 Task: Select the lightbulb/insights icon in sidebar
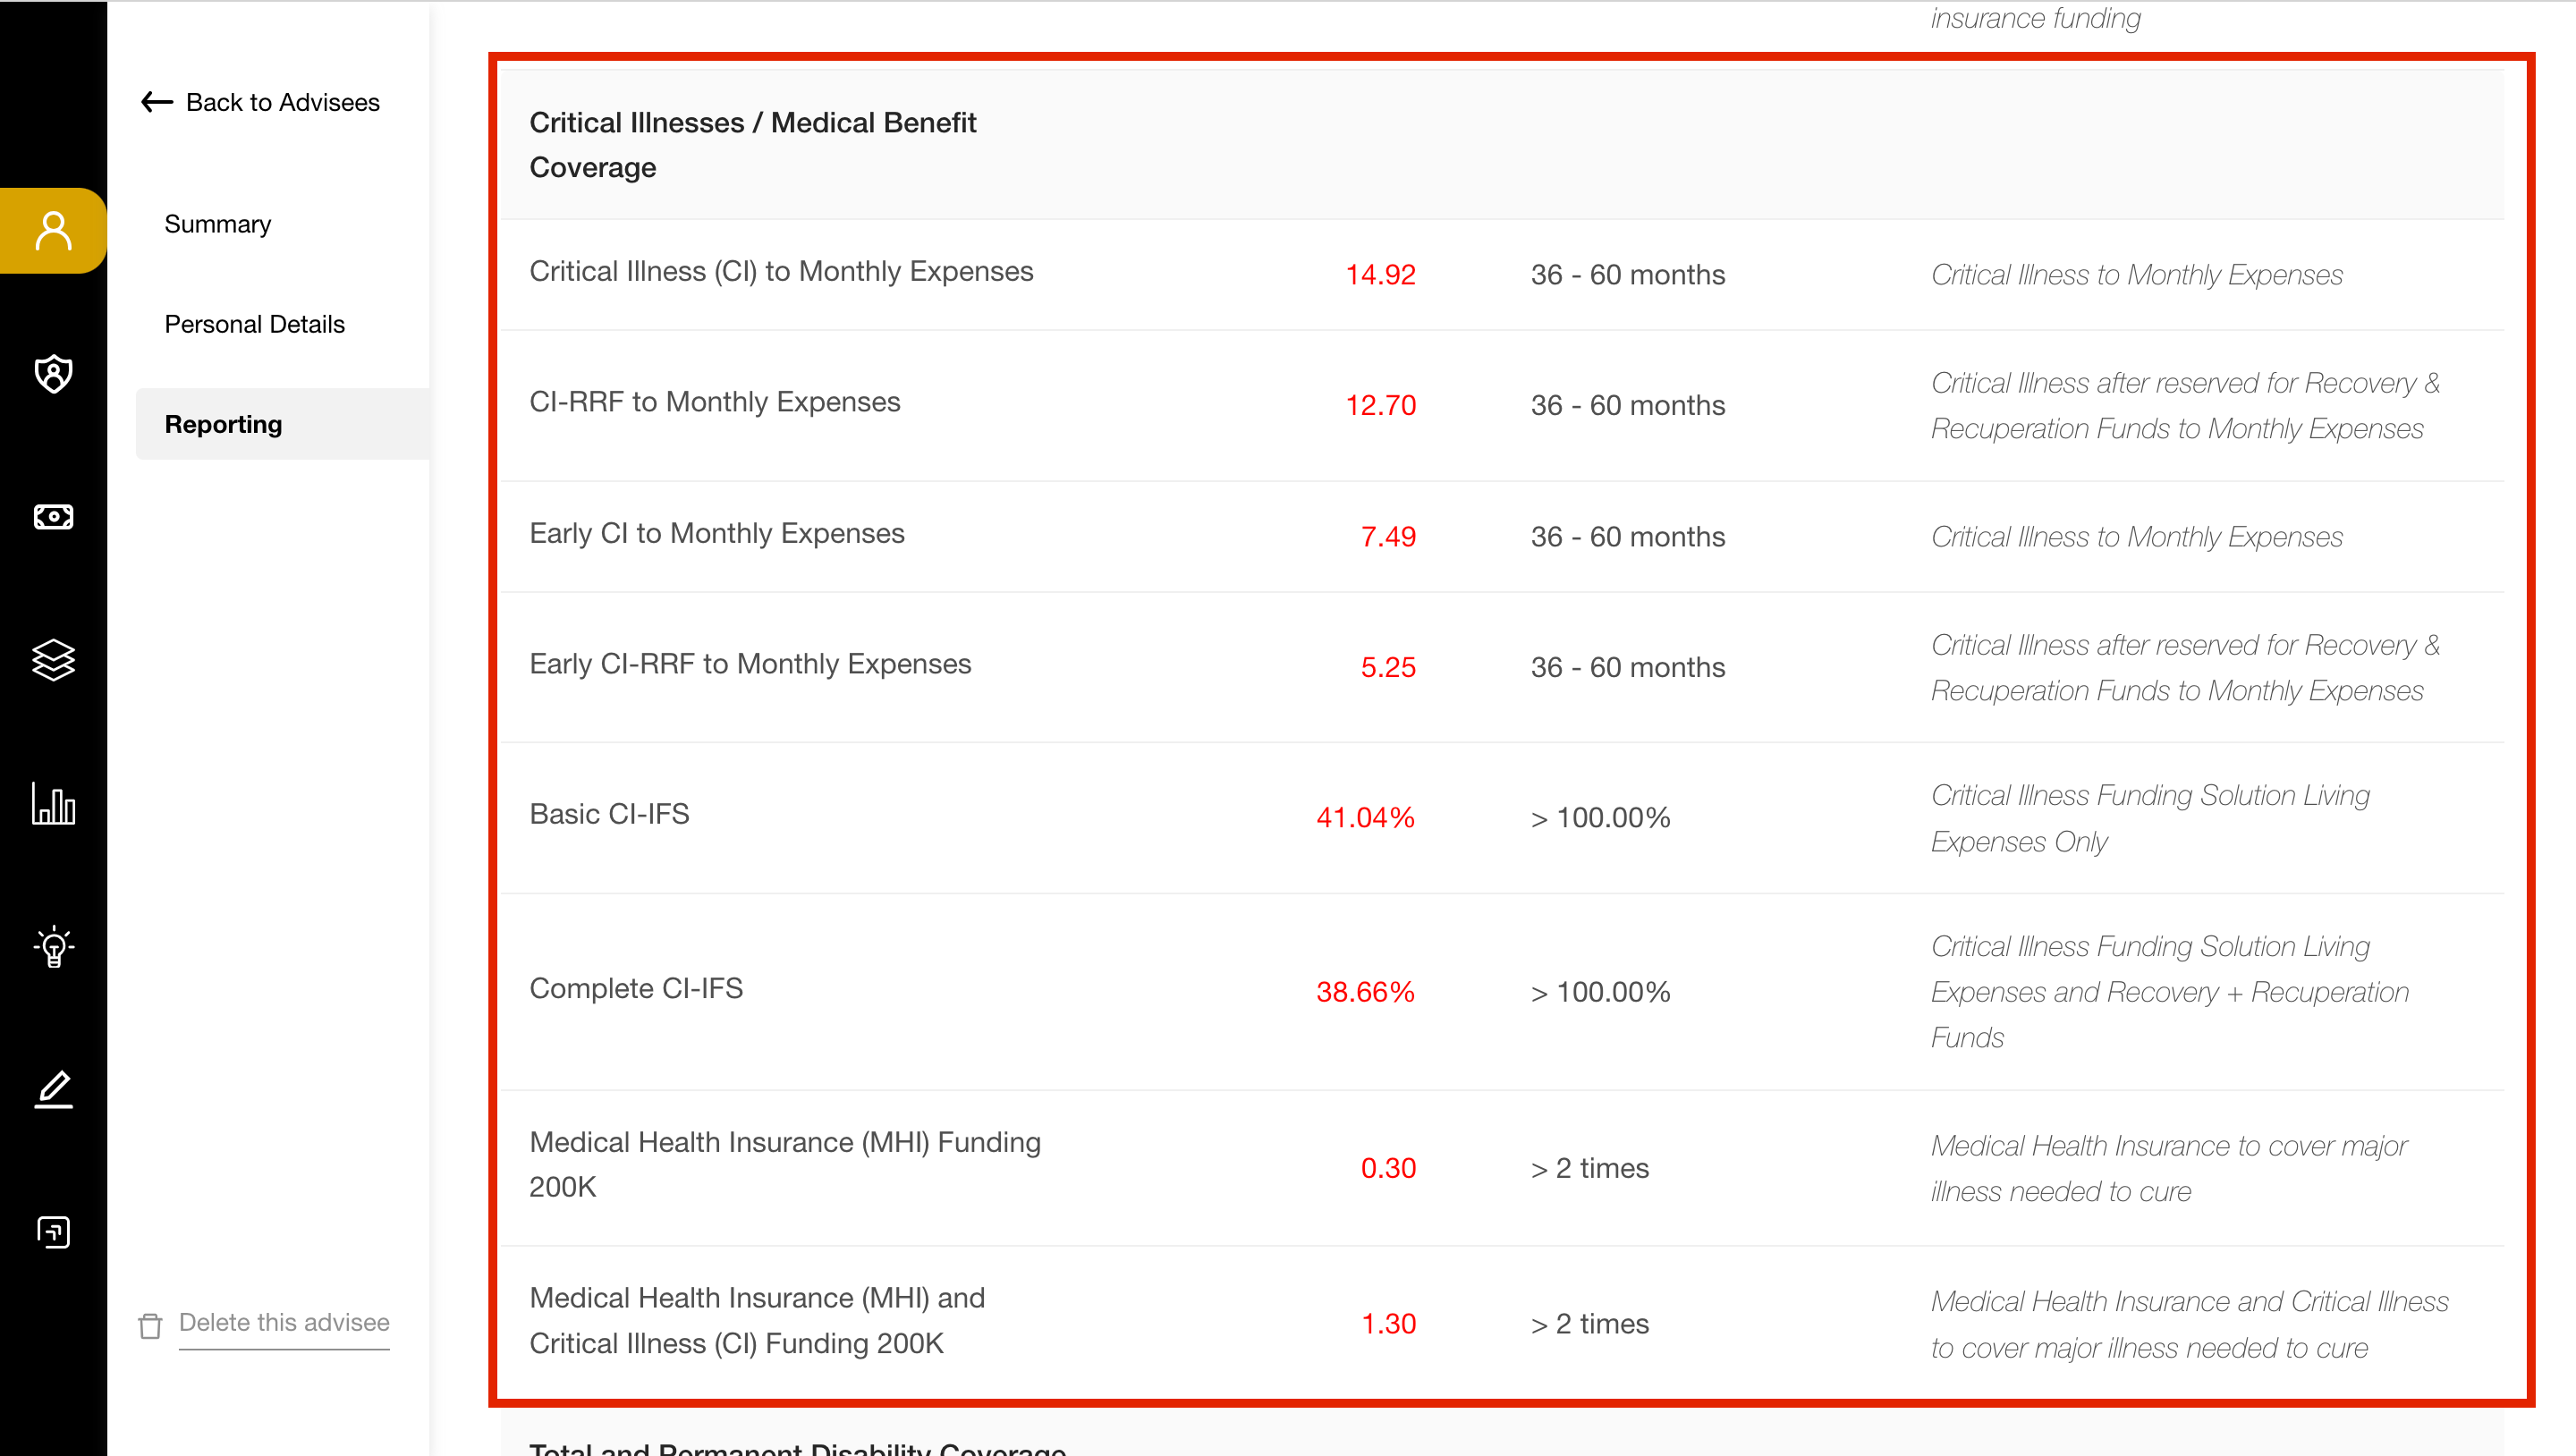[x=53, y=946]
